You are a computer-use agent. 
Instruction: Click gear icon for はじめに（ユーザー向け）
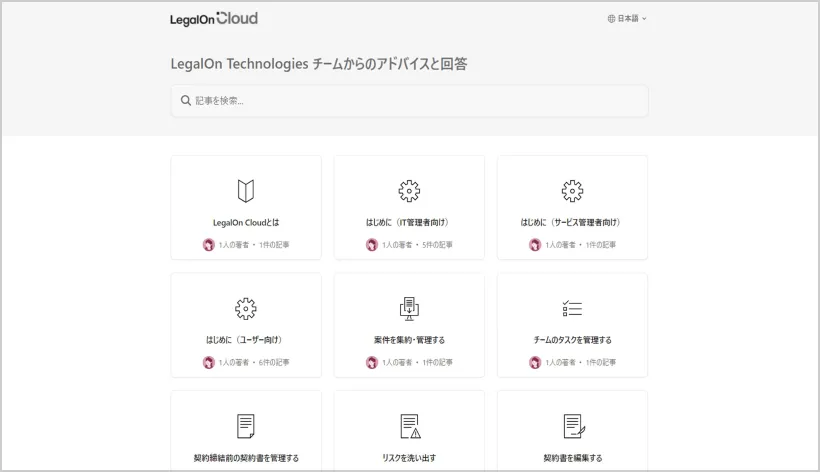pos(246,308)
